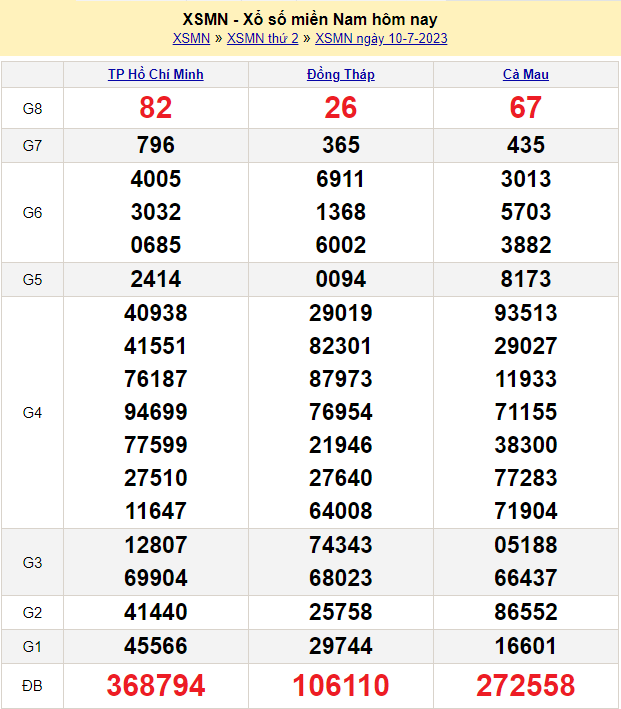The image size is (621, 709).
Task: Select the special prize number 272558
Action: (x=525, y=685)
